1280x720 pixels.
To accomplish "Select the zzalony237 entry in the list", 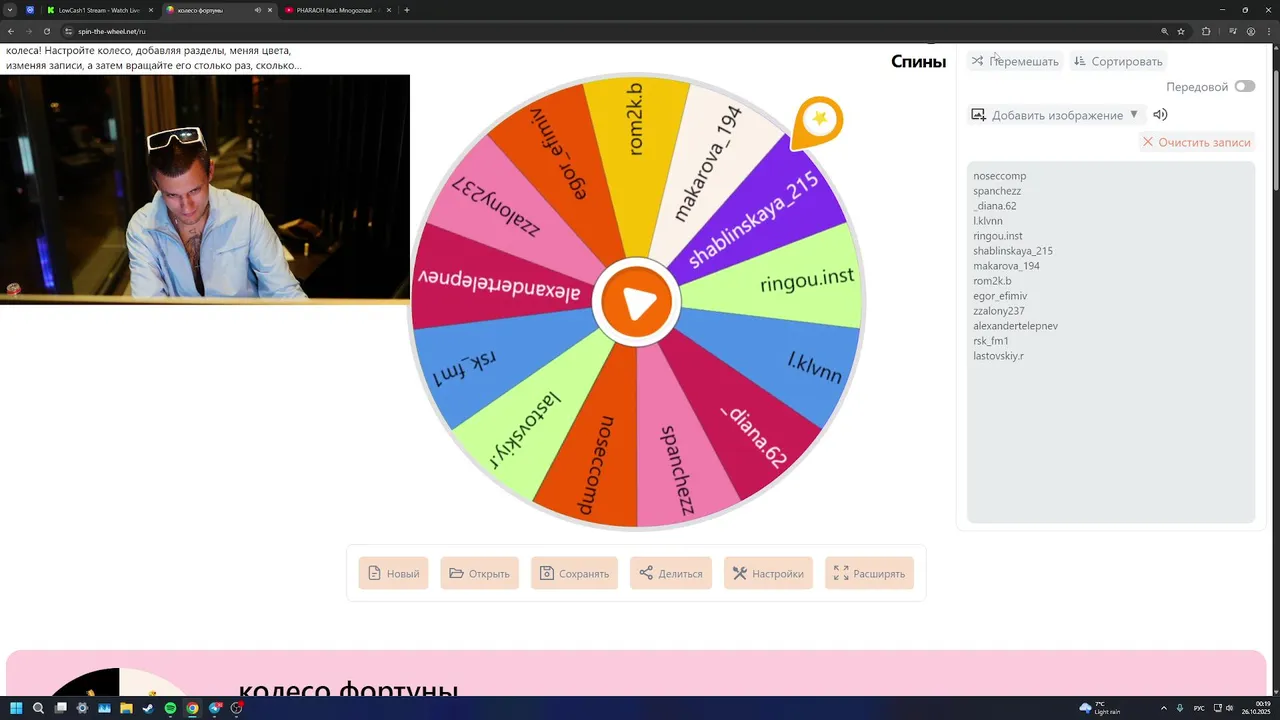I will pos(998,311).
